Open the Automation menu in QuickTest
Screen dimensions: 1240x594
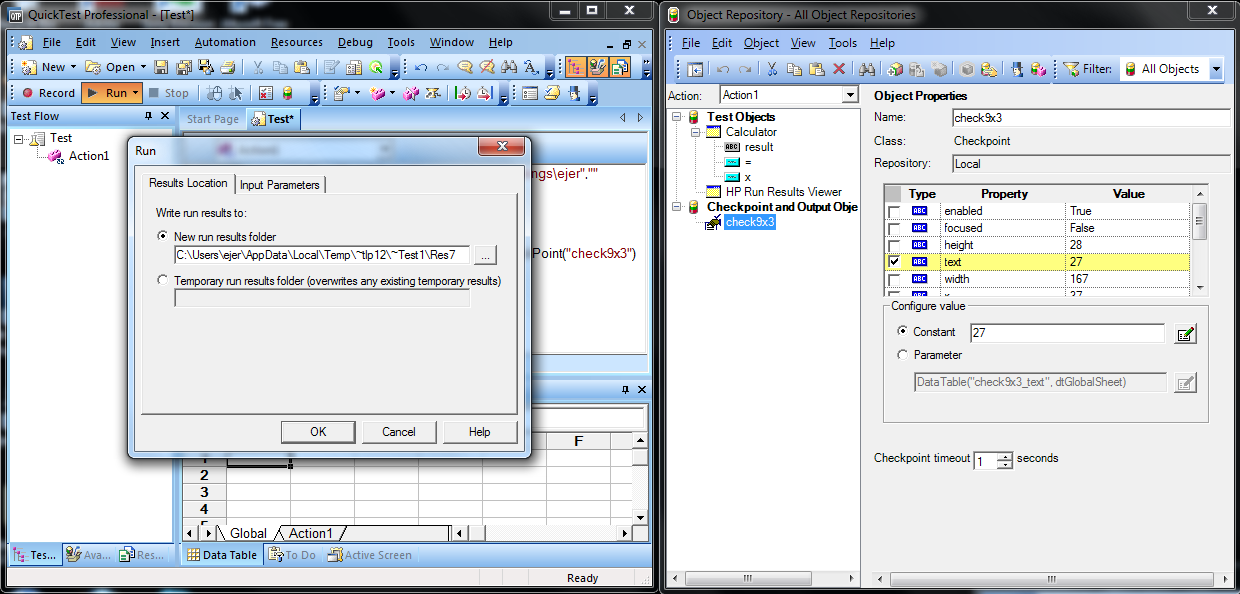tap(225, 42)
